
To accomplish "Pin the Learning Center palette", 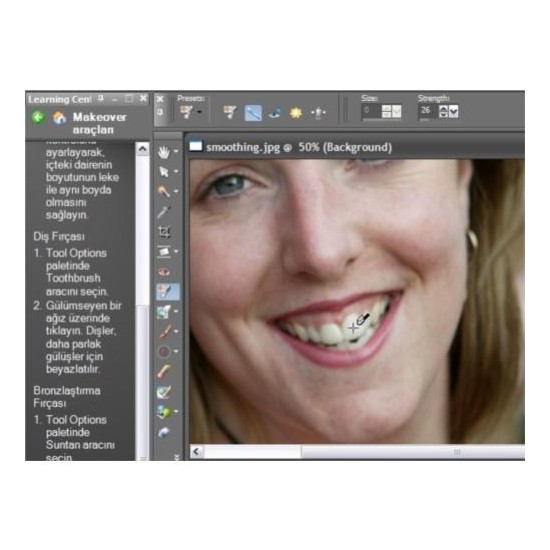I will [x=101, y=99].
